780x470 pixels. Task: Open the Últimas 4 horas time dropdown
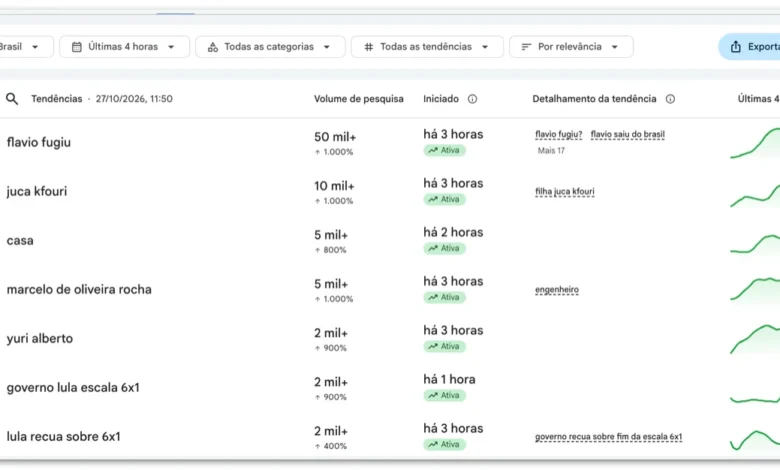coord(124,47)
